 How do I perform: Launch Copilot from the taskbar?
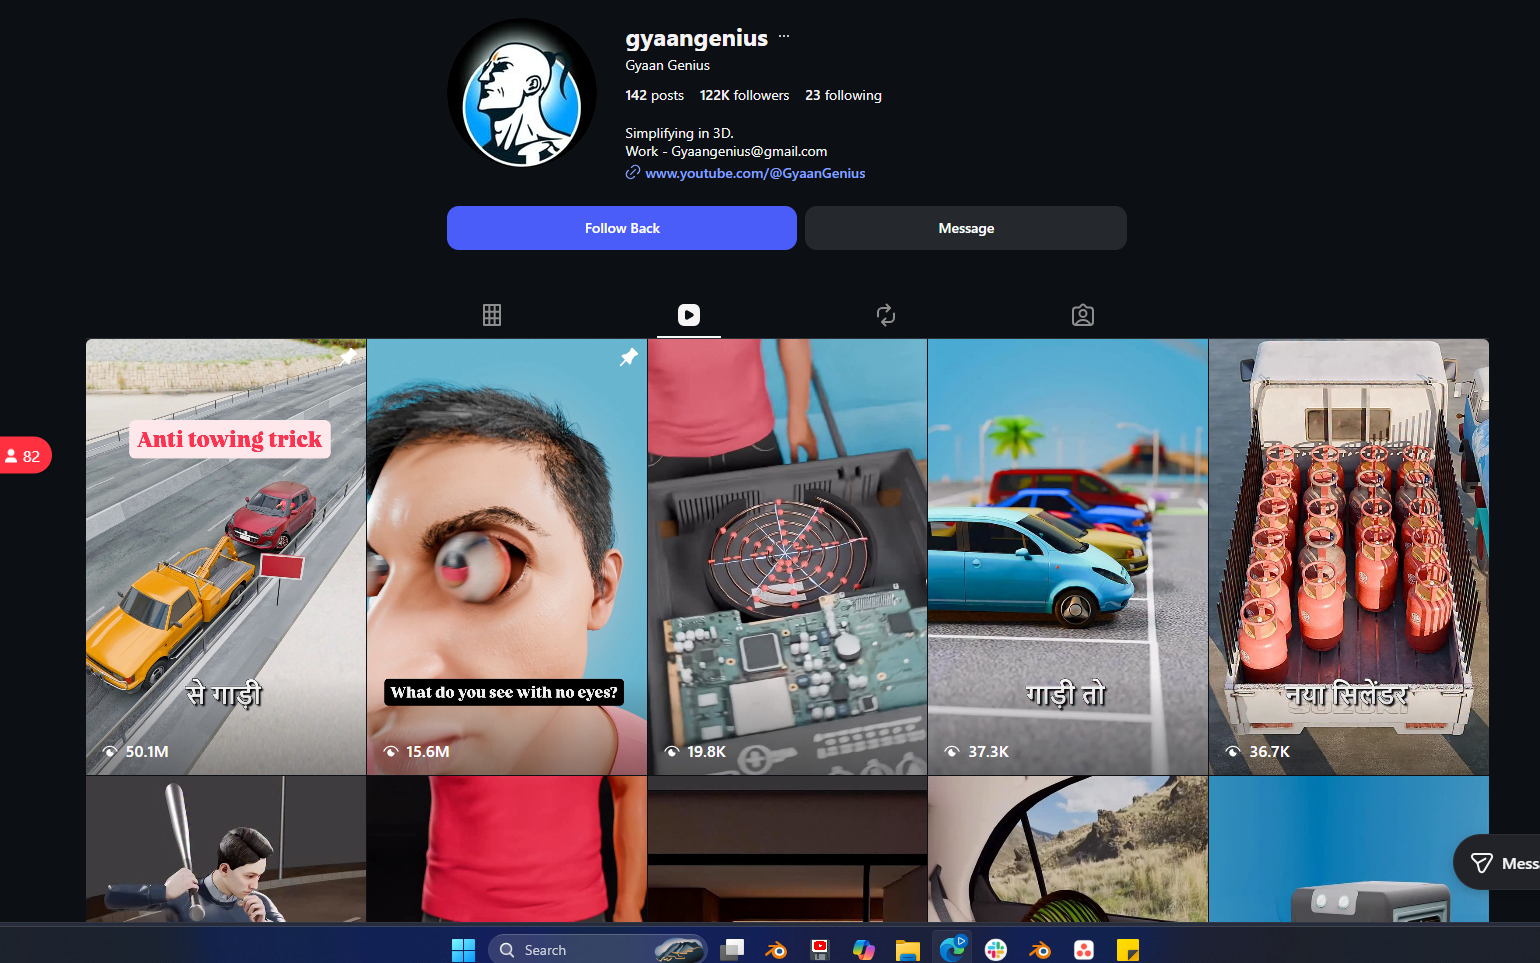pos(864,949)
